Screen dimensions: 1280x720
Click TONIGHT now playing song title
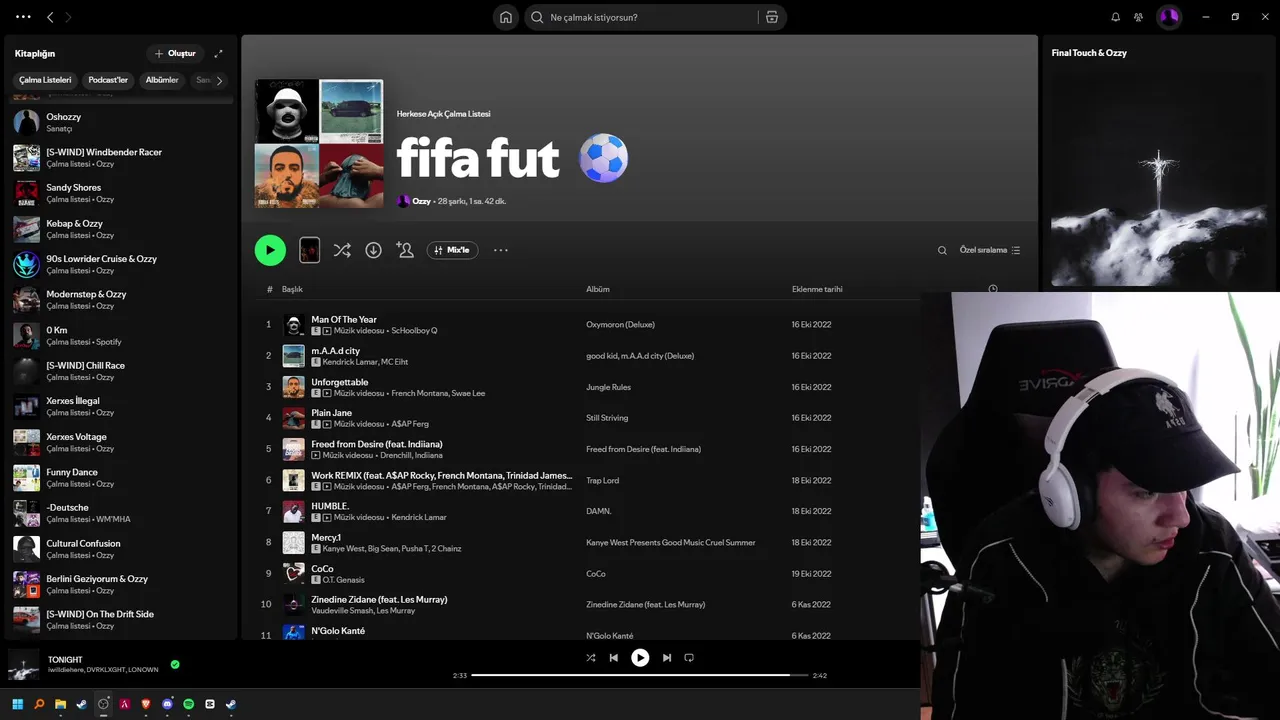[65, 660]
